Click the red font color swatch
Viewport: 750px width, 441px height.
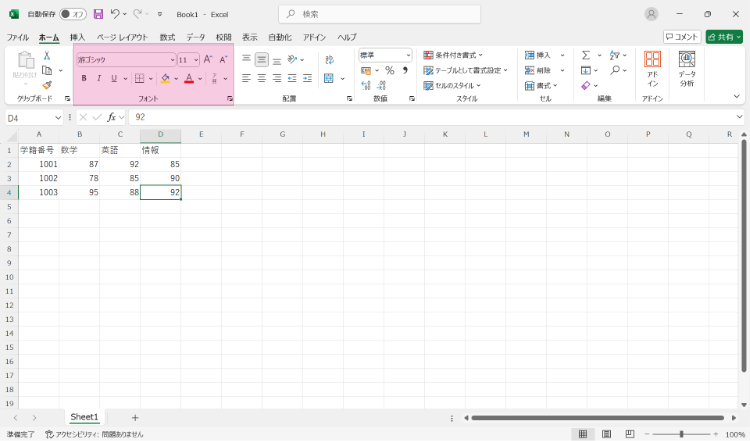coord(187,78)
